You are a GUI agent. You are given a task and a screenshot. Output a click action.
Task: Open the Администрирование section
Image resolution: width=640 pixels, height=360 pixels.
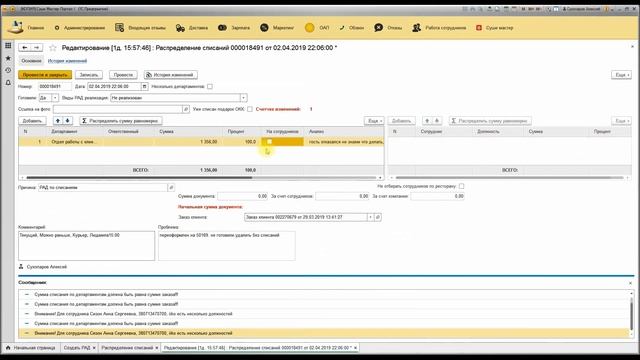coord(80,28)
